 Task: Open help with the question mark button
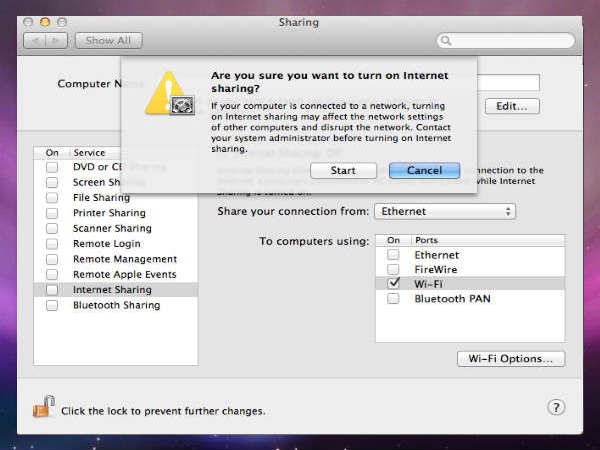(x=557, y=407)
